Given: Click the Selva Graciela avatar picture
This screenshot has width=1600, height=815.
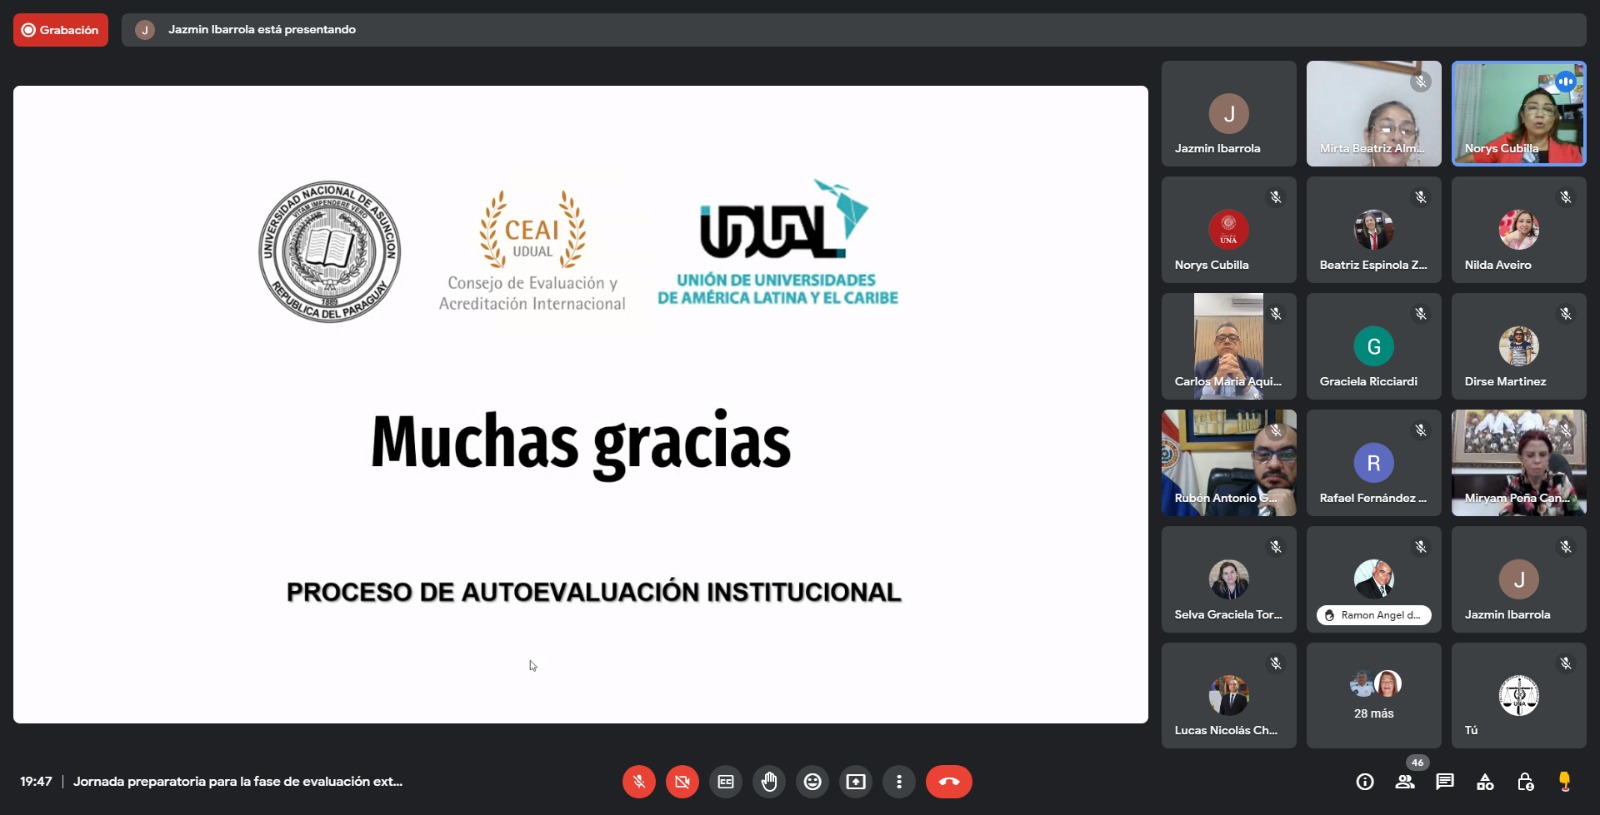Looking at the screenshot, I should (1229, 579).
